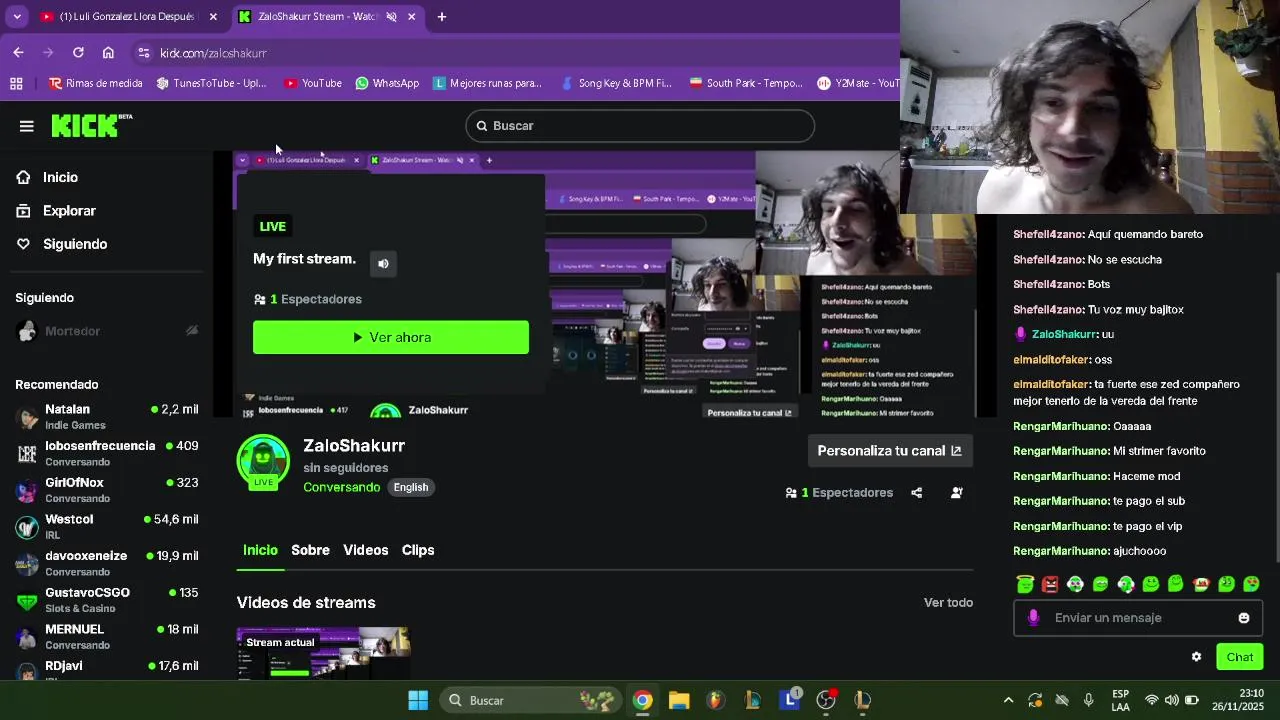Open the WhatsApp bookmark
Viewport: 1280px width, 720px height.
tap(387, 83)
